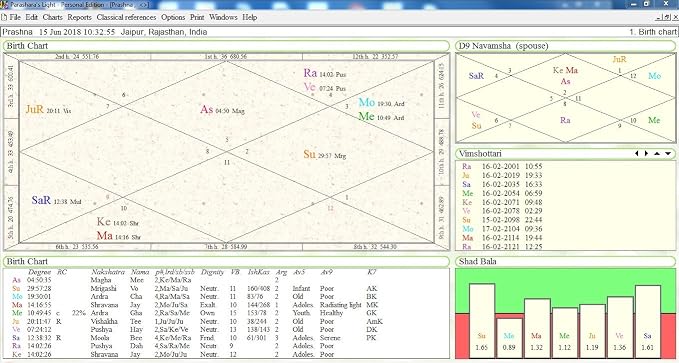Click the Moon bar (0.89) in Shad Bala
Image resolution: width=679 pixels, height=363 pixels.
click(x=509, y=338)
